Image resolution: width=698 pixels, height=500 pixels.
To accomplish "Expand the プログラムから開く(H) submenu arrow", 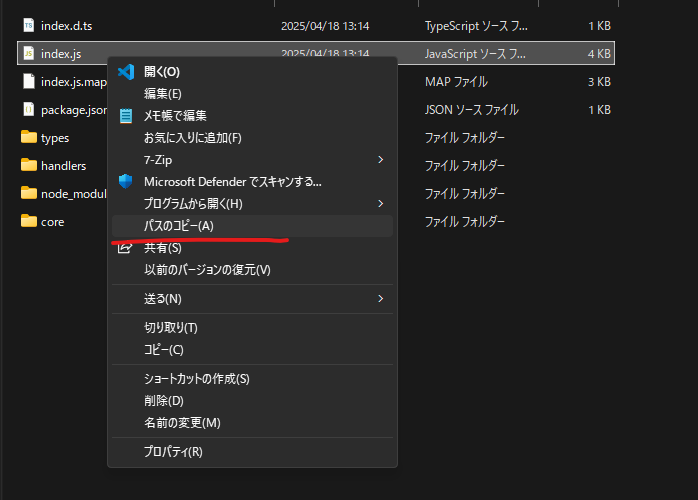I will point(381,203).
